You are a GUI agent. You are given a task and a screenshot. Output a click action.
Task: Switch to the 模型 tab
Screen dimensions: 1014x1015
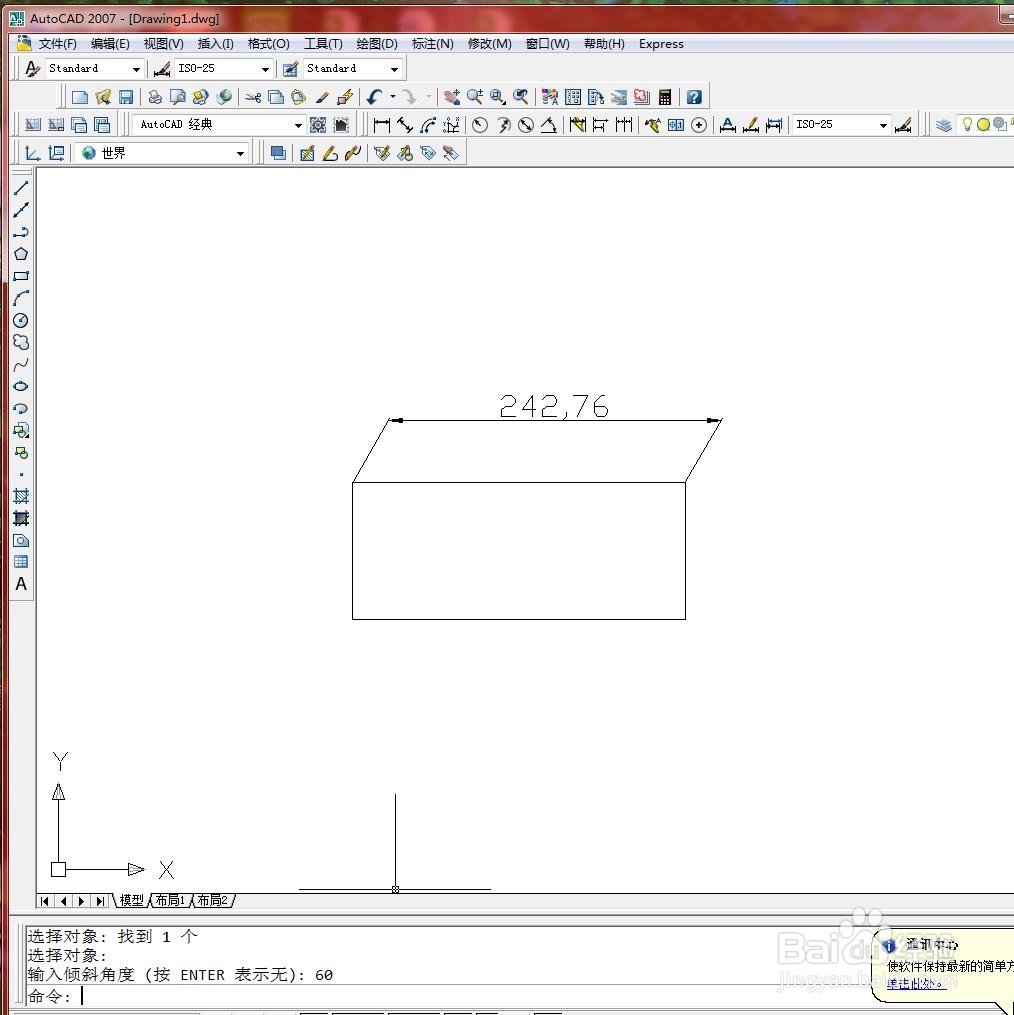coord(131,900)
